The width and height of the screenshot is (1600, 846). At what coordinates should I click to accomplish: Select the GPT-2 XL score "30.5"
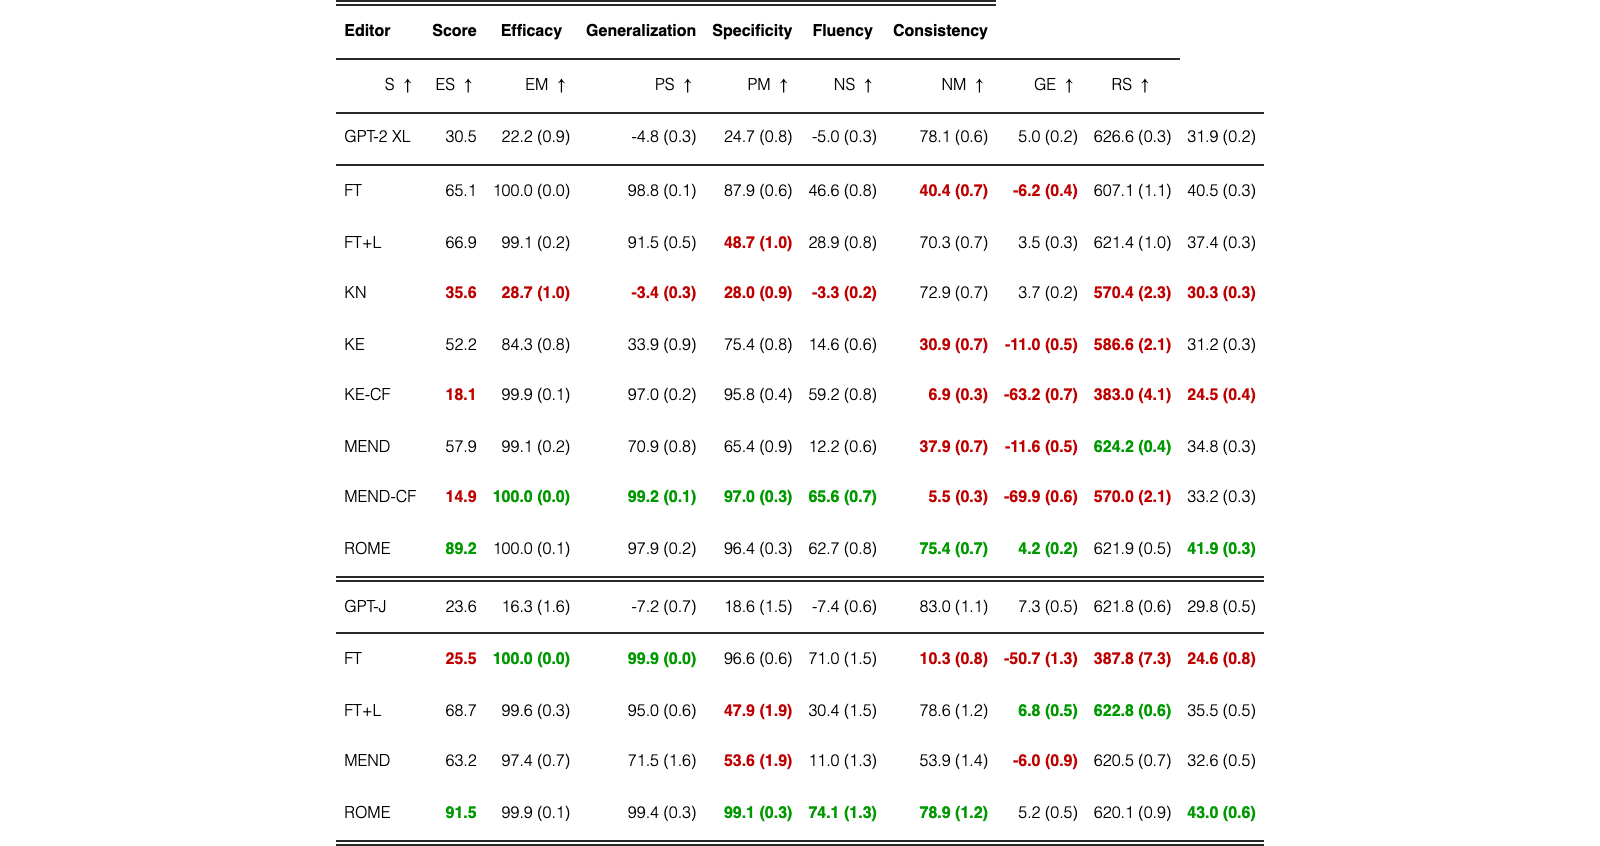point(461,137)
